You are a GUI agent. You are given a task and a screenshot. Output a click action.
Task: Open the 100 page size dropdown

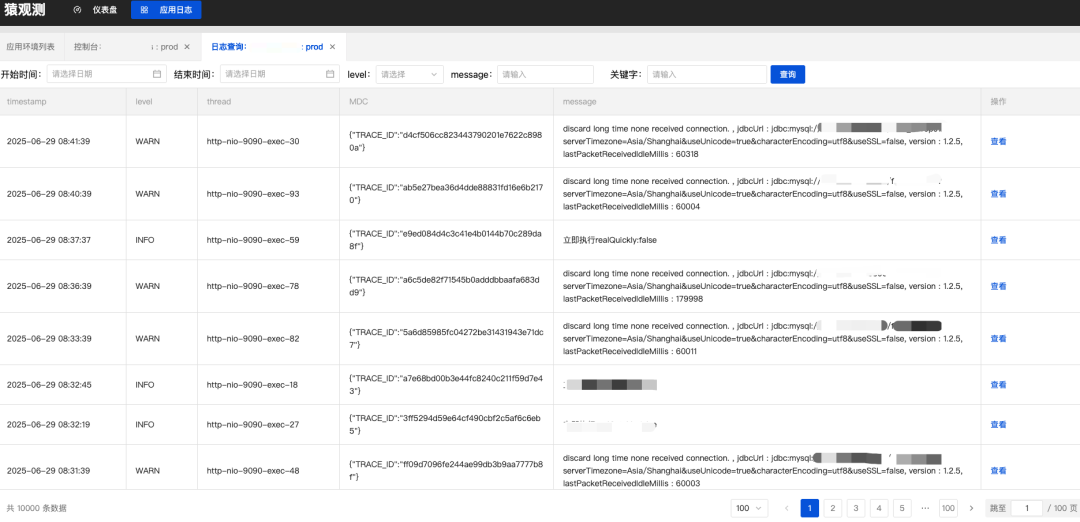[x=749, y=508]
